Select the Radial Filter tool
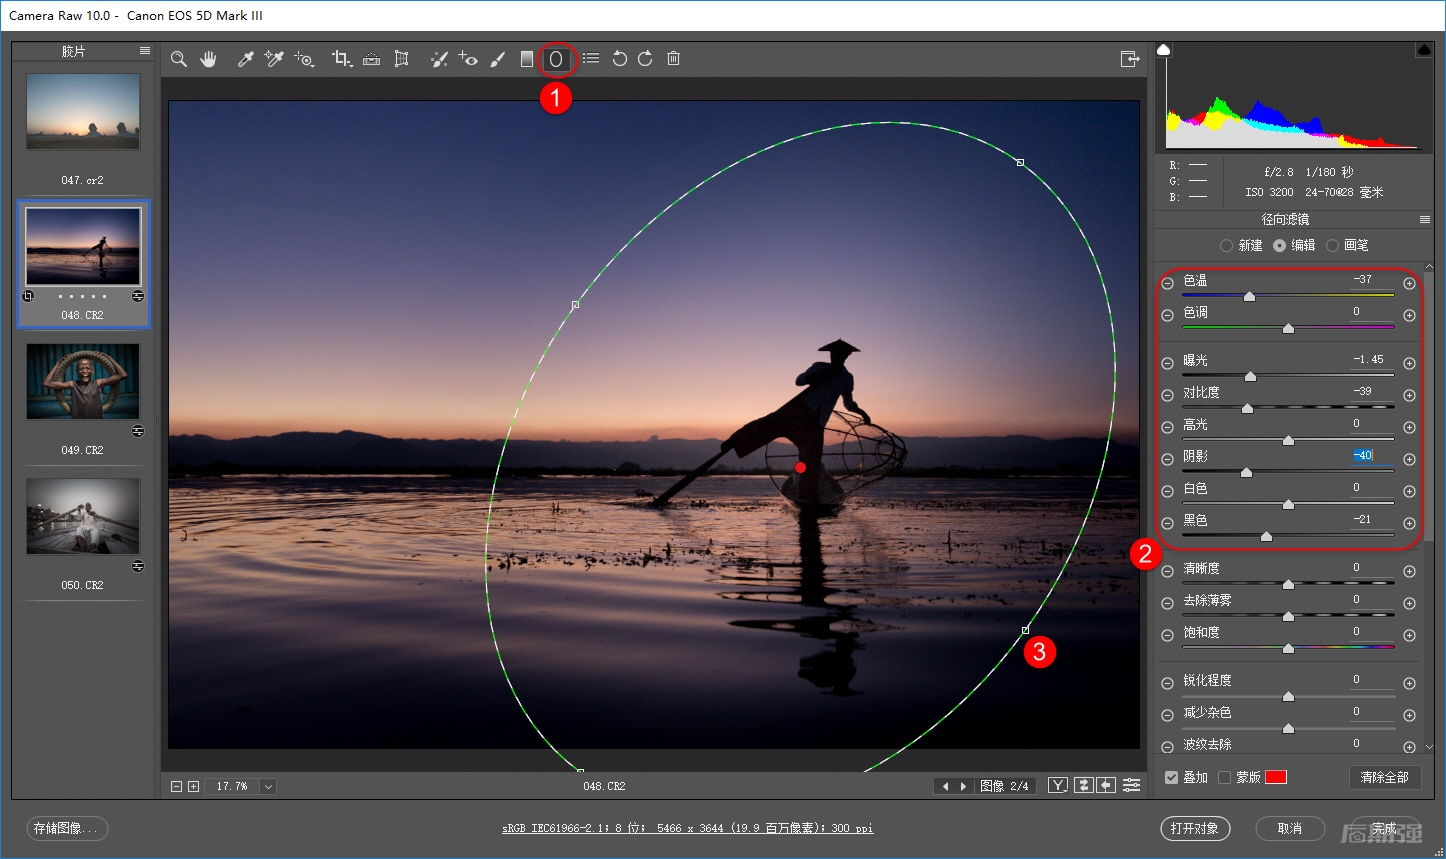The width and height of the screenshot is (1446, 859). coord(556,59)
